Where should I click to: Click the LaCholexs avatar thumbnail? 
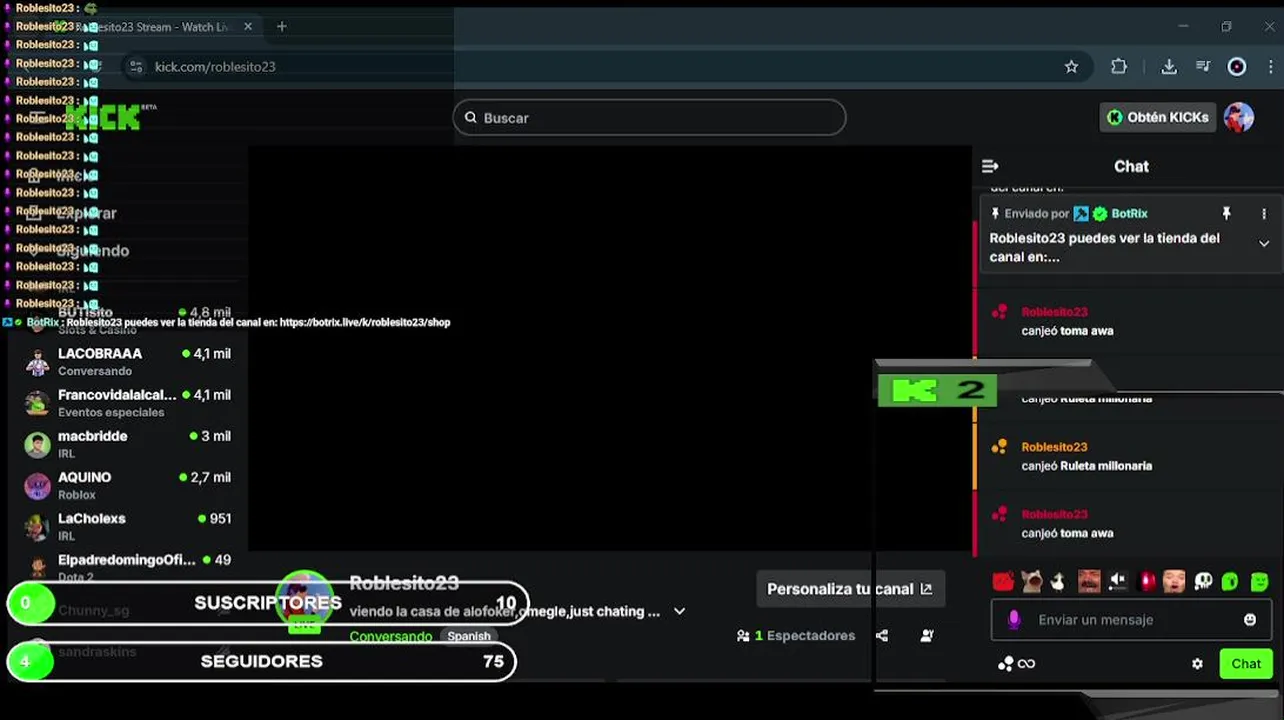click(37, 527)
